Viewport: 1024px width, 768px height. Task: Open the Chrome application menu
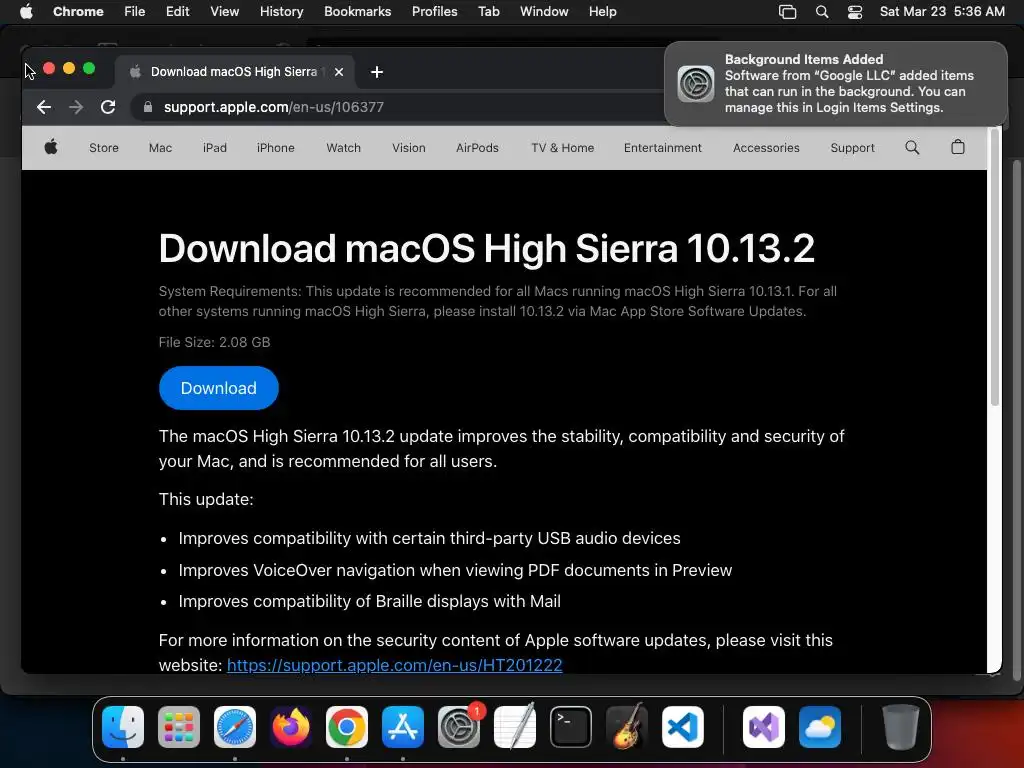[78, 12]
